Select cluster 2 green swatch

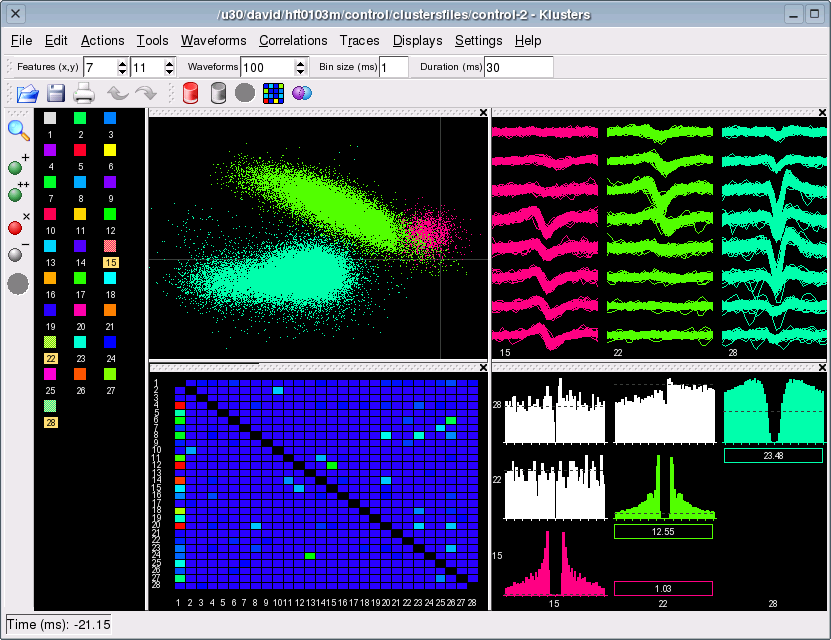coord(80,118)
